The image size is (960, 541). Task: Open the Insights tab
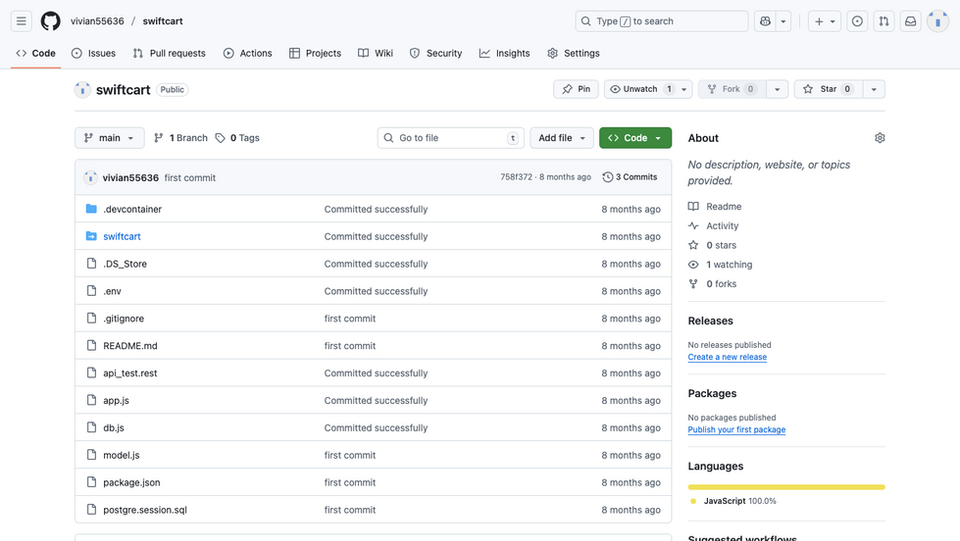point(504,53)
